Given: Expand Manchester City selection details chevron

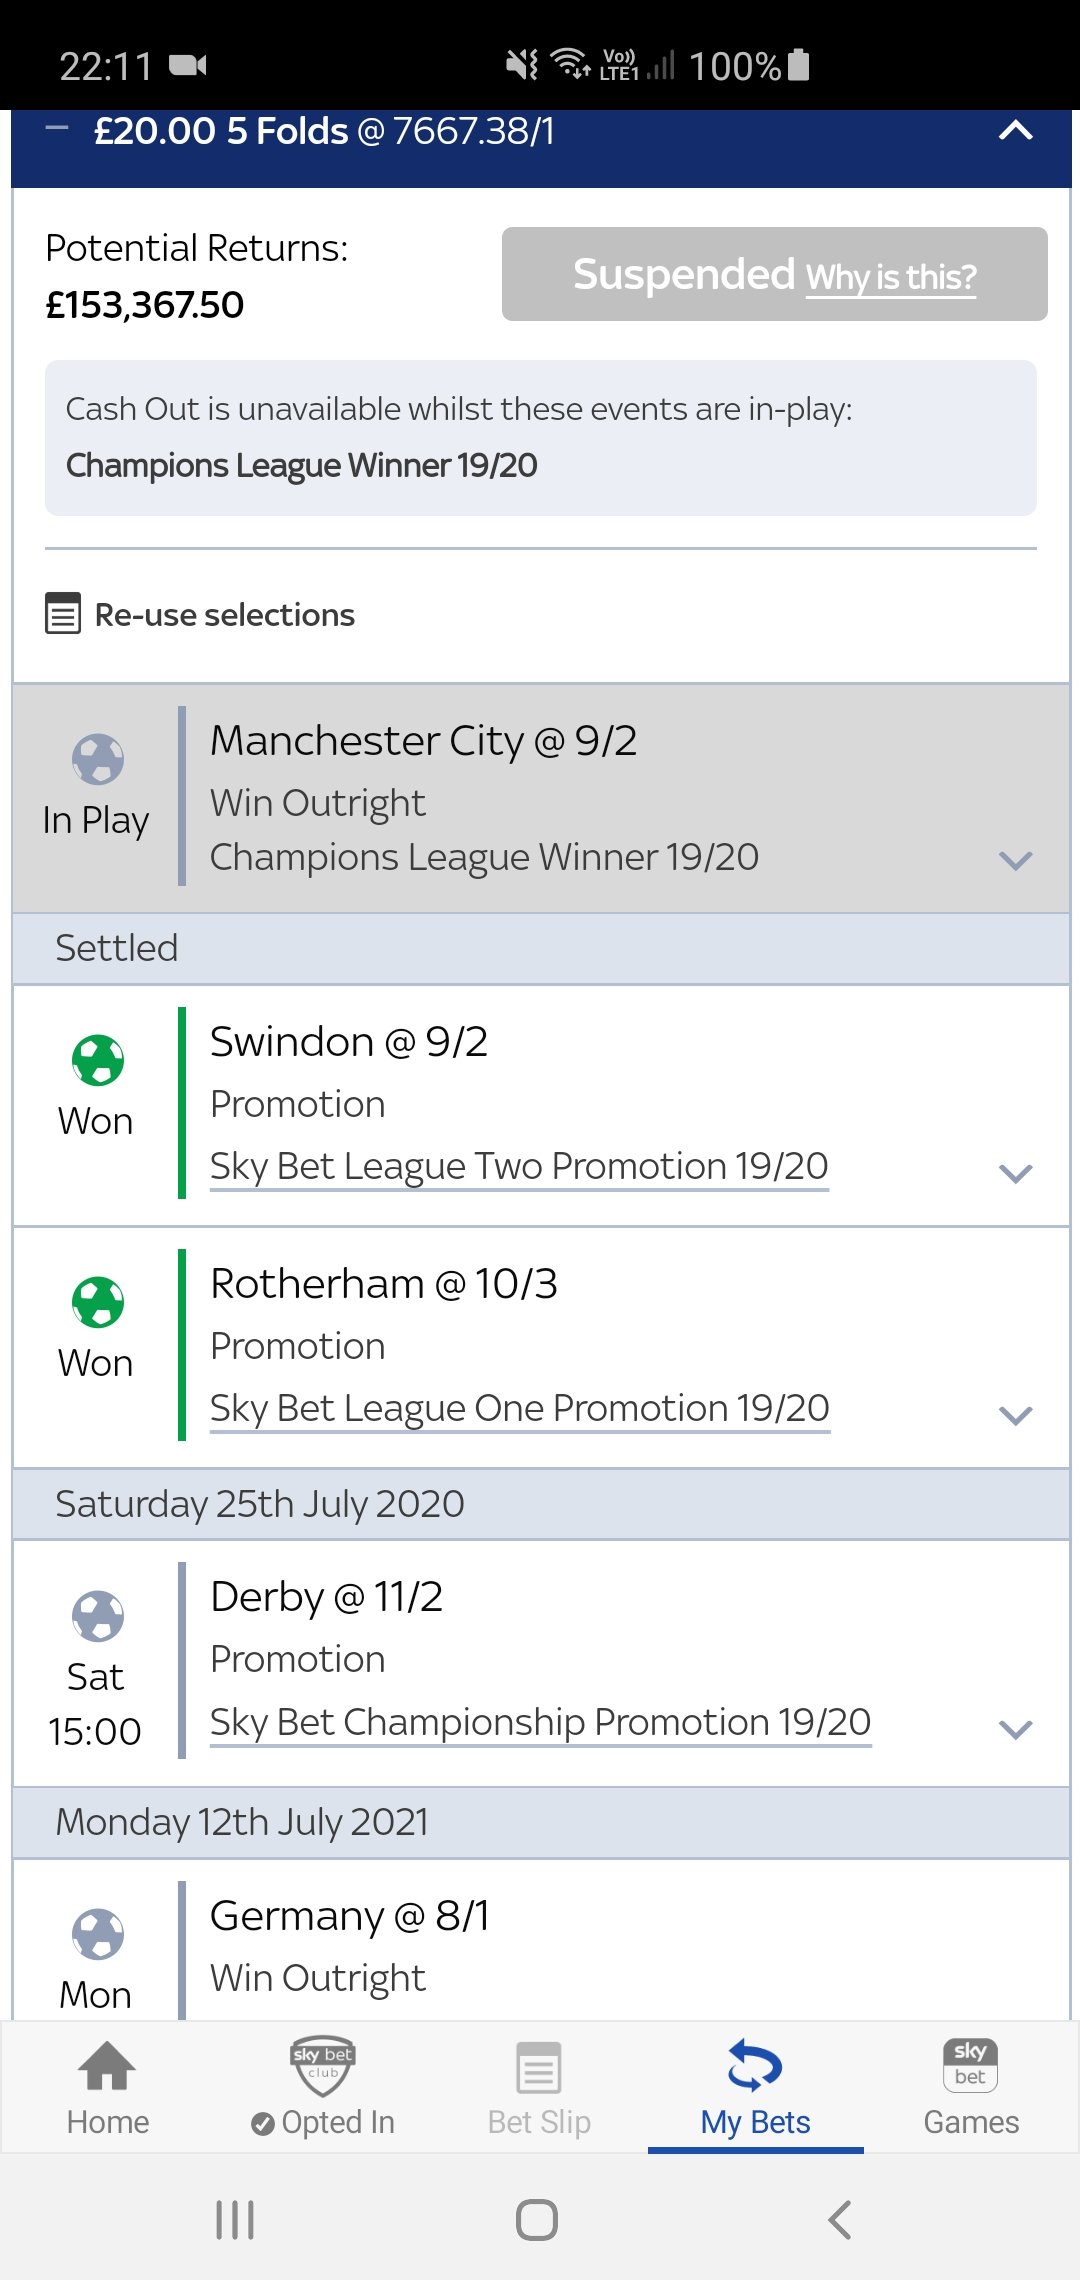Looking at the screenshot, I should [1016, 860].
